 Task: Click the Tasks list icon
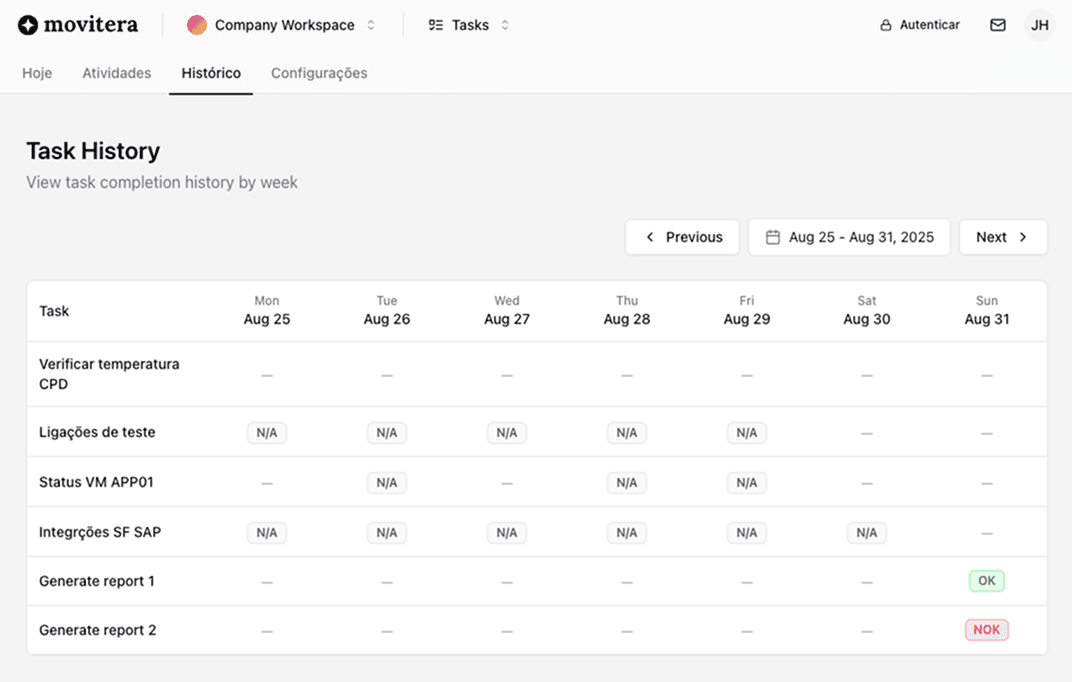tap(436, 24)
